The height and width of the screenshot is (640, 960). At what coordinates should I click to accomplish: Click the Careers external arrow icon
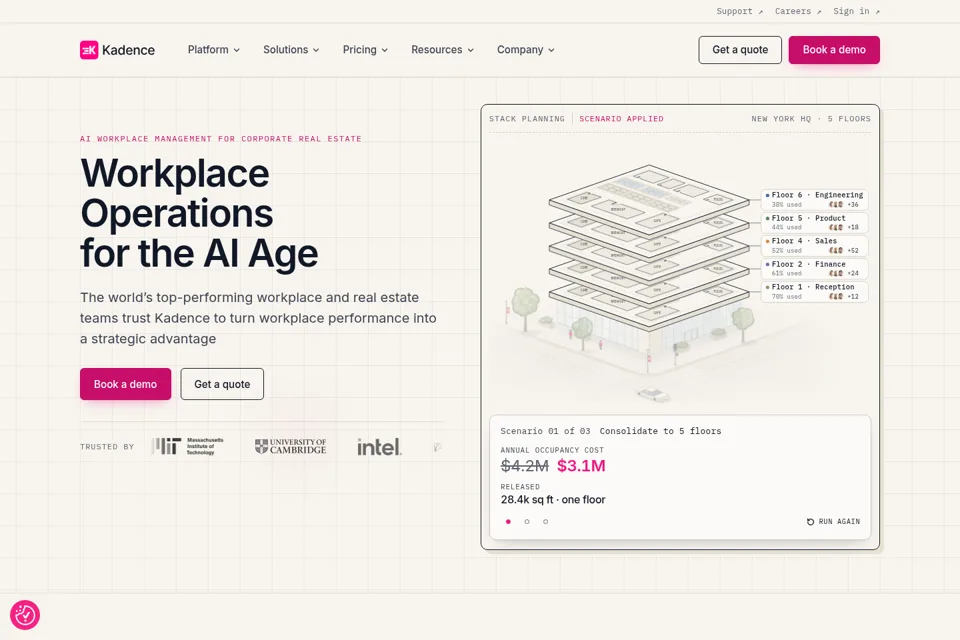pos(819,12)
